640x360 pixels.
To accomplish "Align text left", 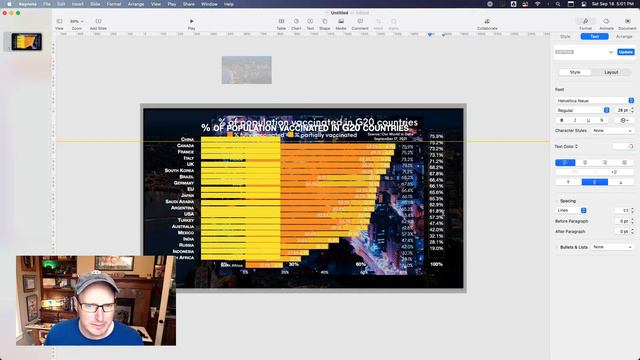I will 565,162.
